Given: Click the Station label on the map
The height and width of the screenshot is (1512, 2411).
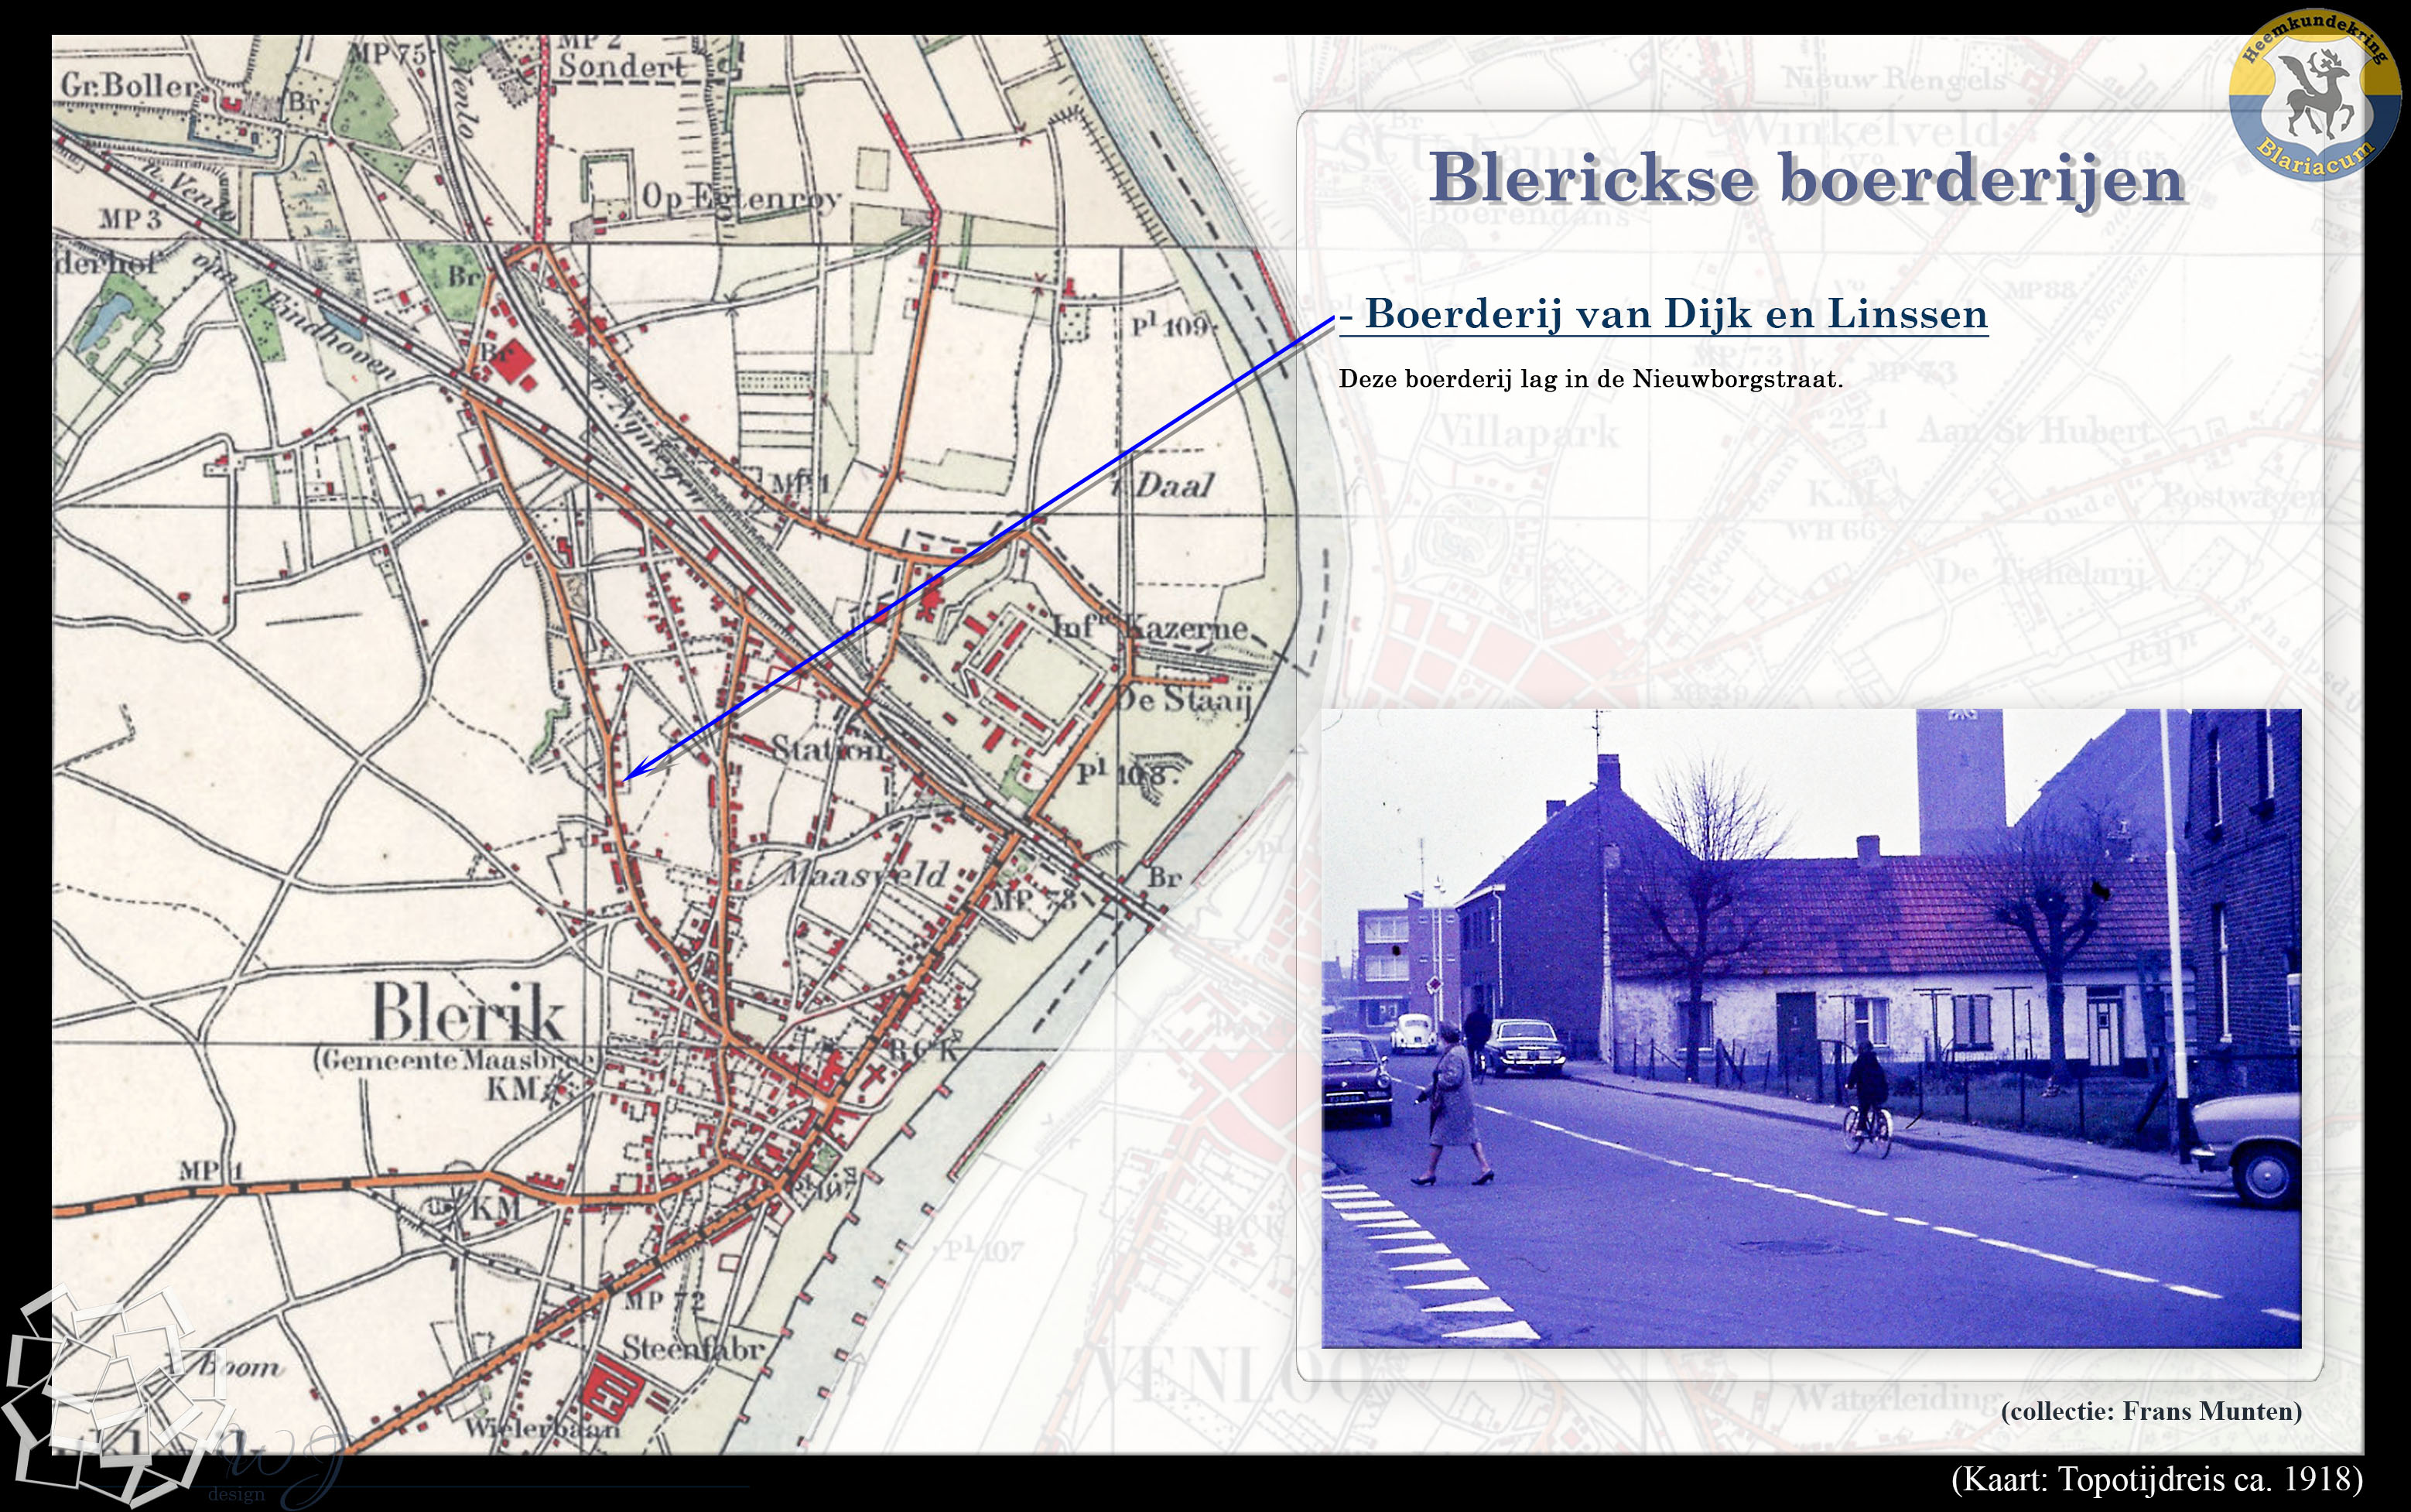Looking at the screenshot, I should (828, 747).
